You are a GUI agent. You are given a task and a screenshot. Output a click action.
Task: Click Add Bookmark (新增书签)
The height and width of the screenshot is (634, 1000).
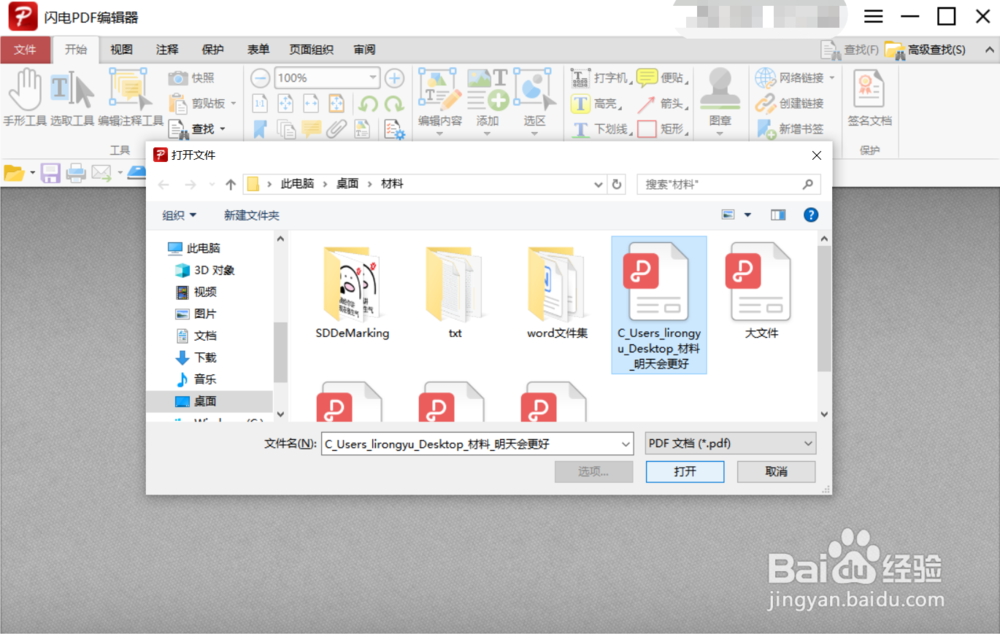(790, 129)
